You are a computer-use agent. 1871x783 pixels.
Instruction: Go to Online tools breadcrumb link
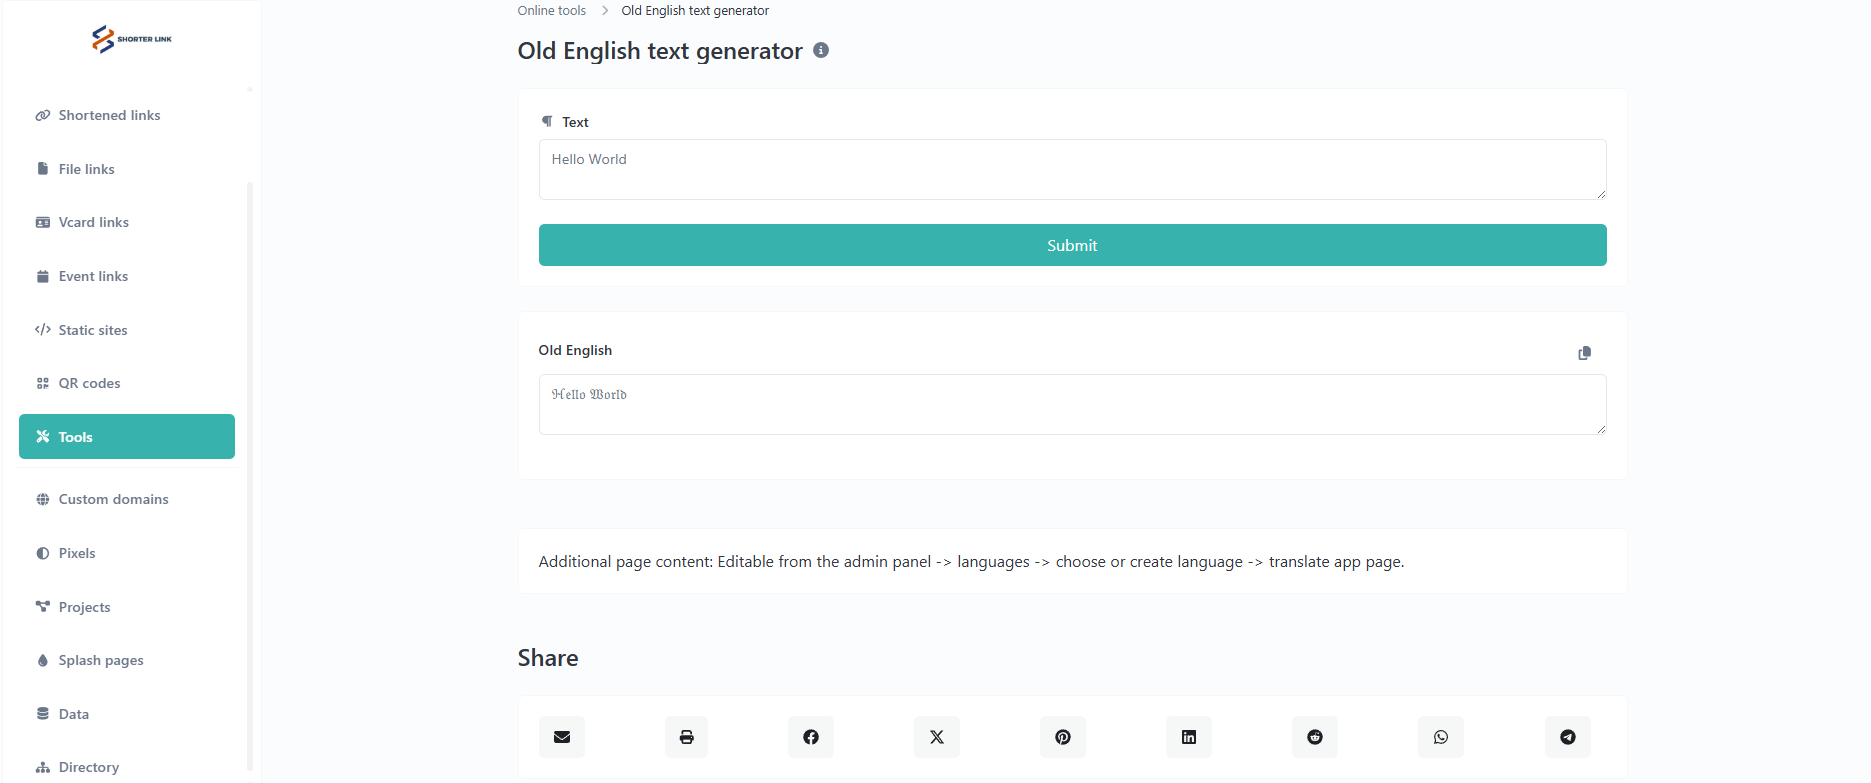point(551,11)
